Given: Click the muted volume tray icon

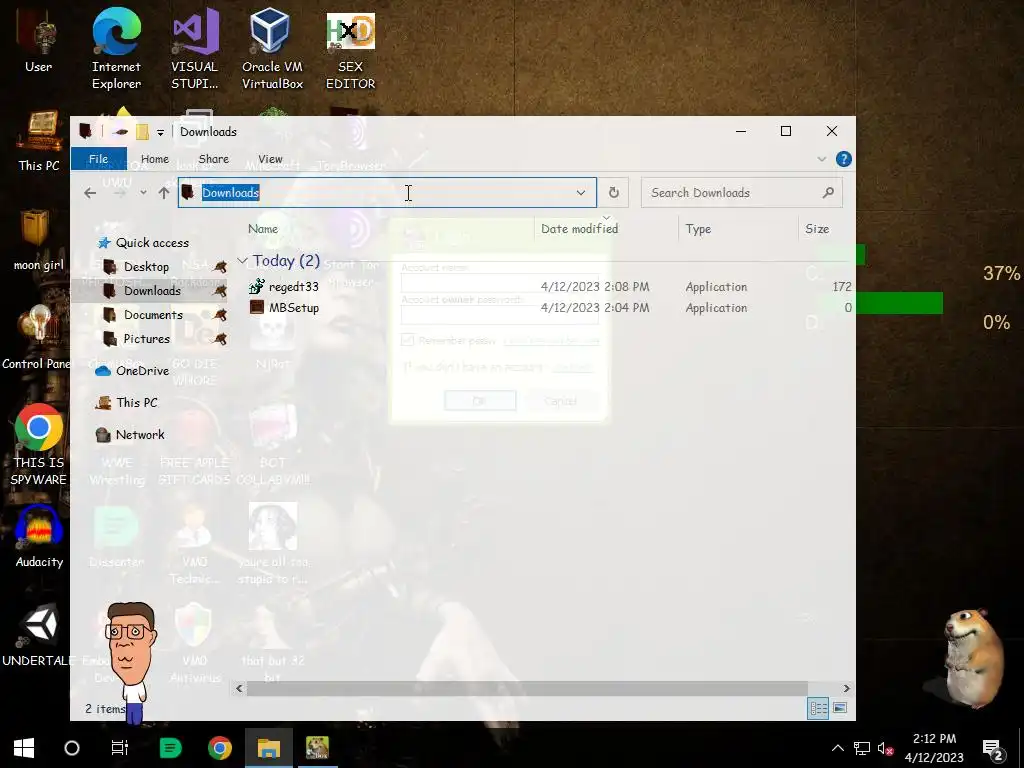Looking at the screenshot, I should 886,748.
